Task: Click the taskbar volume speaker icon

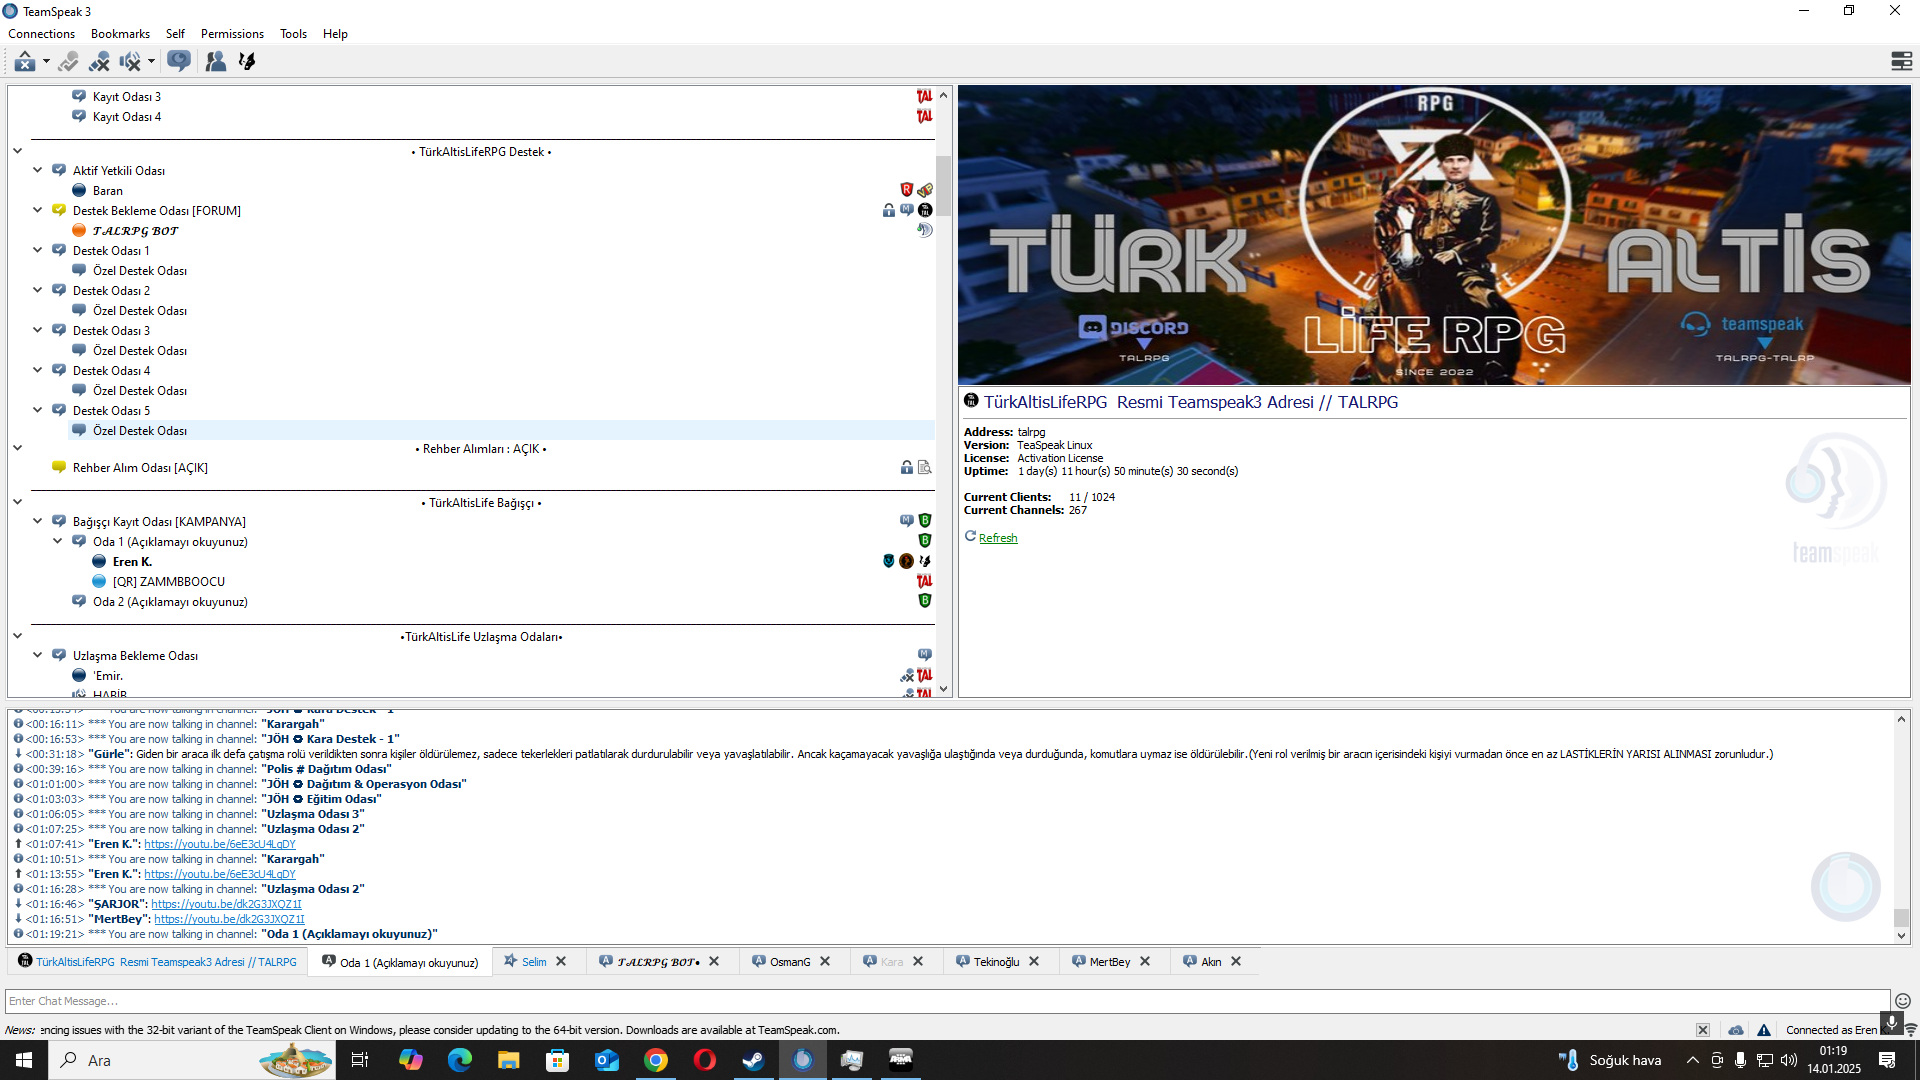Action: tap(1789, 1061)
